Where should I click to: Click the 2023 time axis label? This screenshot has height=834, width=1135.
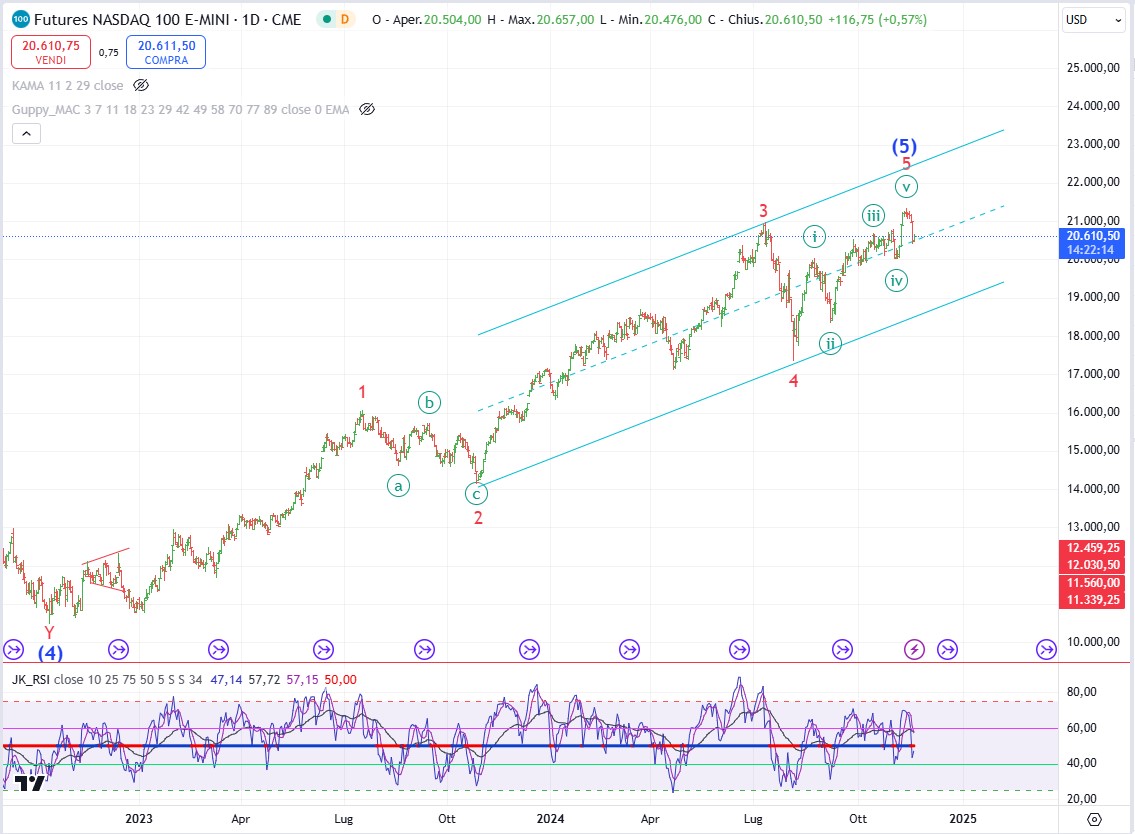[139, 819]
